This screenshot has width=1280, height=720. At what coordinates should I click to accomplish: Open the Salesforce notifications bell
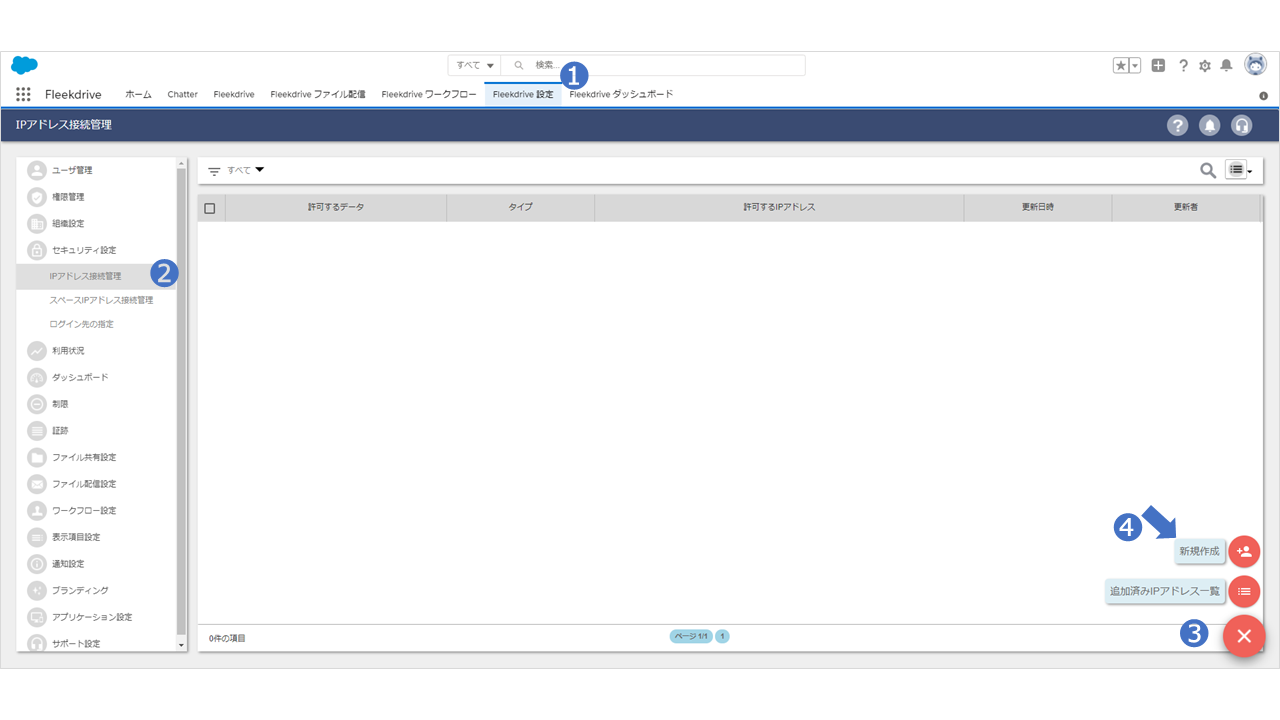tap(1226, 65)
